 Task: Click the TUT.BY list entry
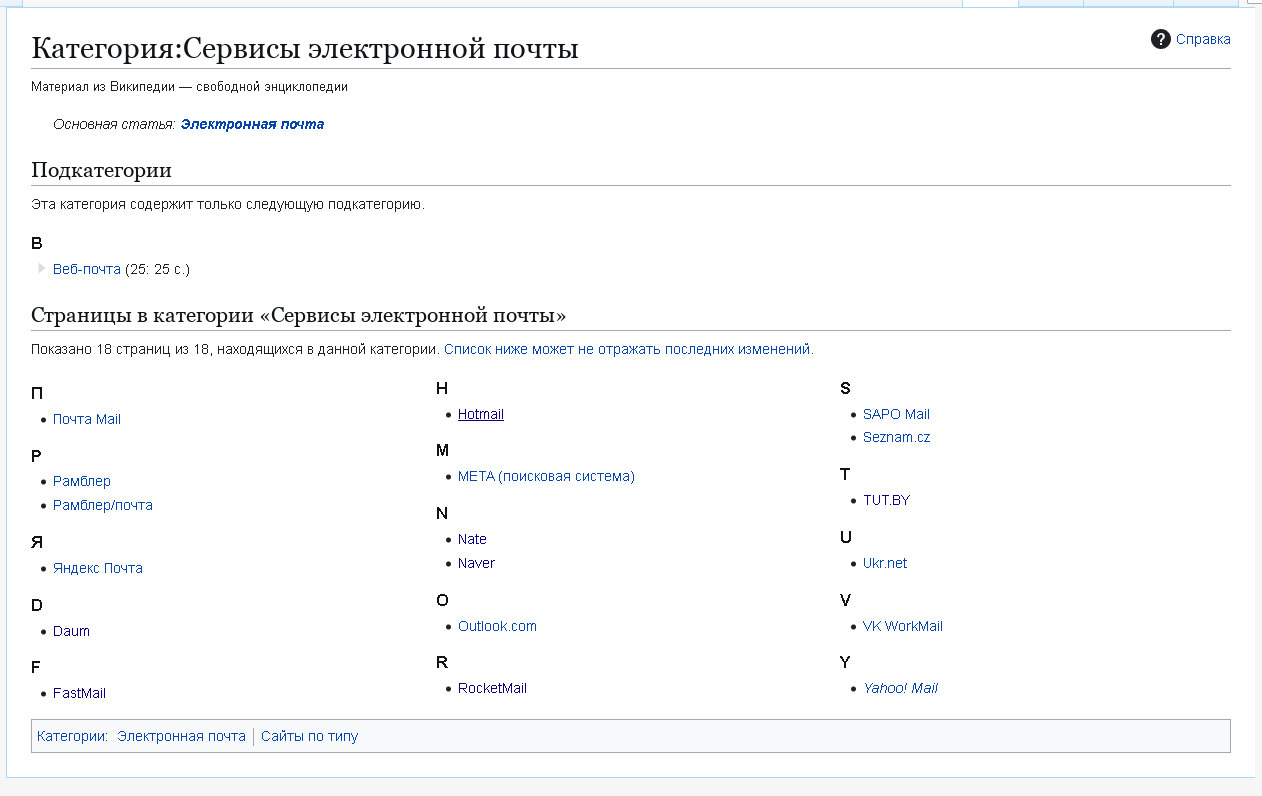886,500
